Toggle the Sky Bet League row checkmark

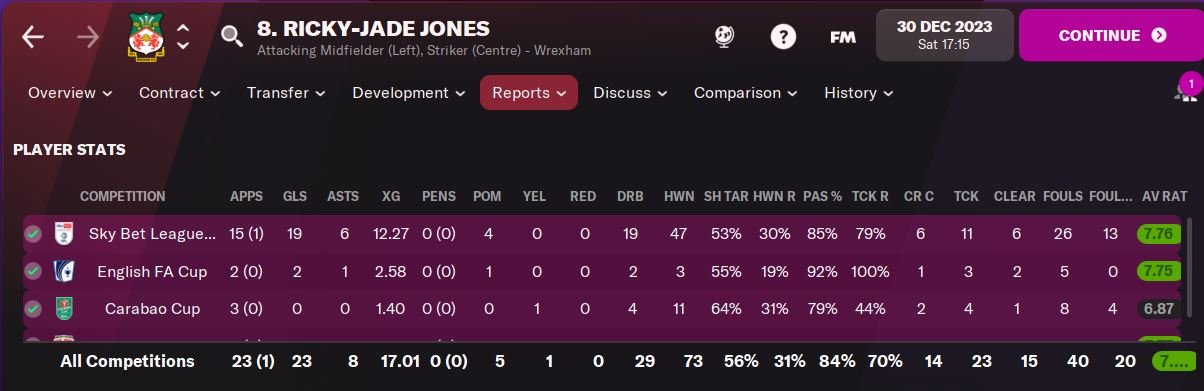[x=34, y=234]
